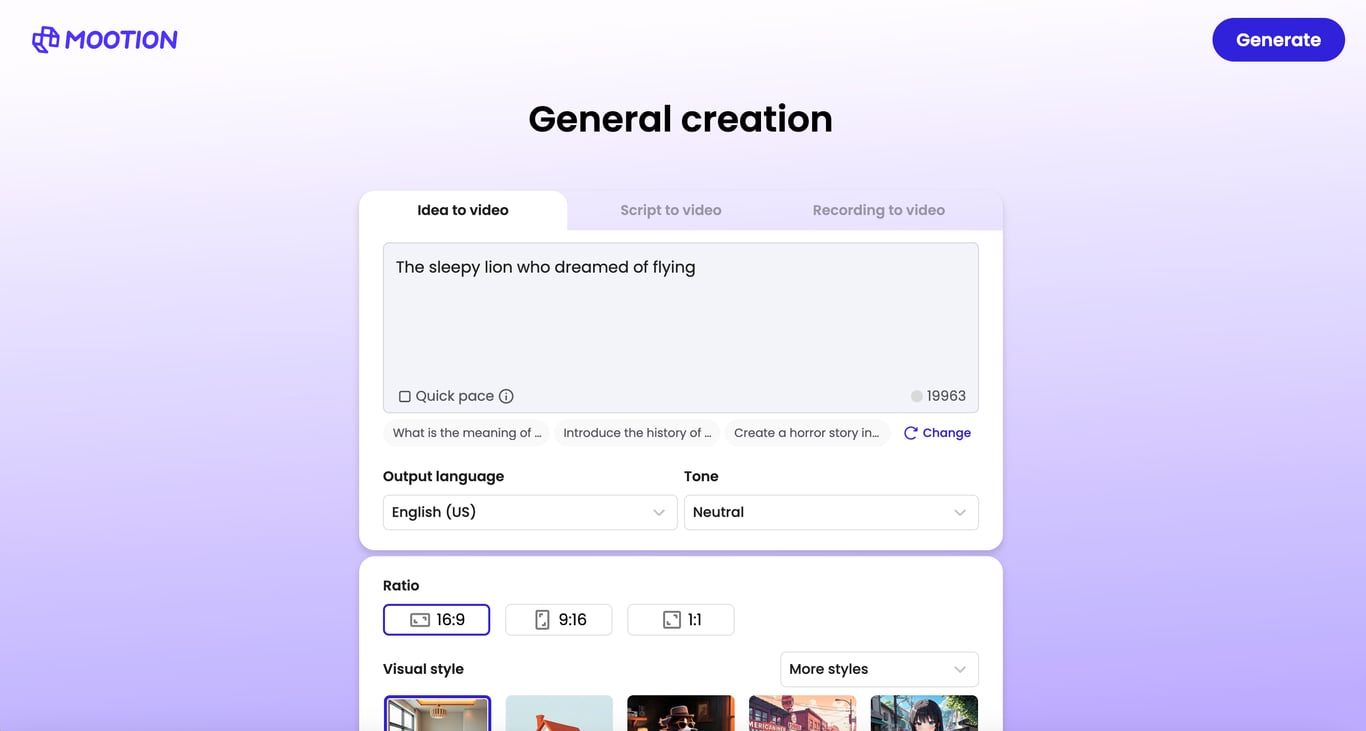This screenshot has height=731, width=1366.
Task: Click the square icon on the 1:1 ratio
Action: pyautogui.click(x=672, y=620)
